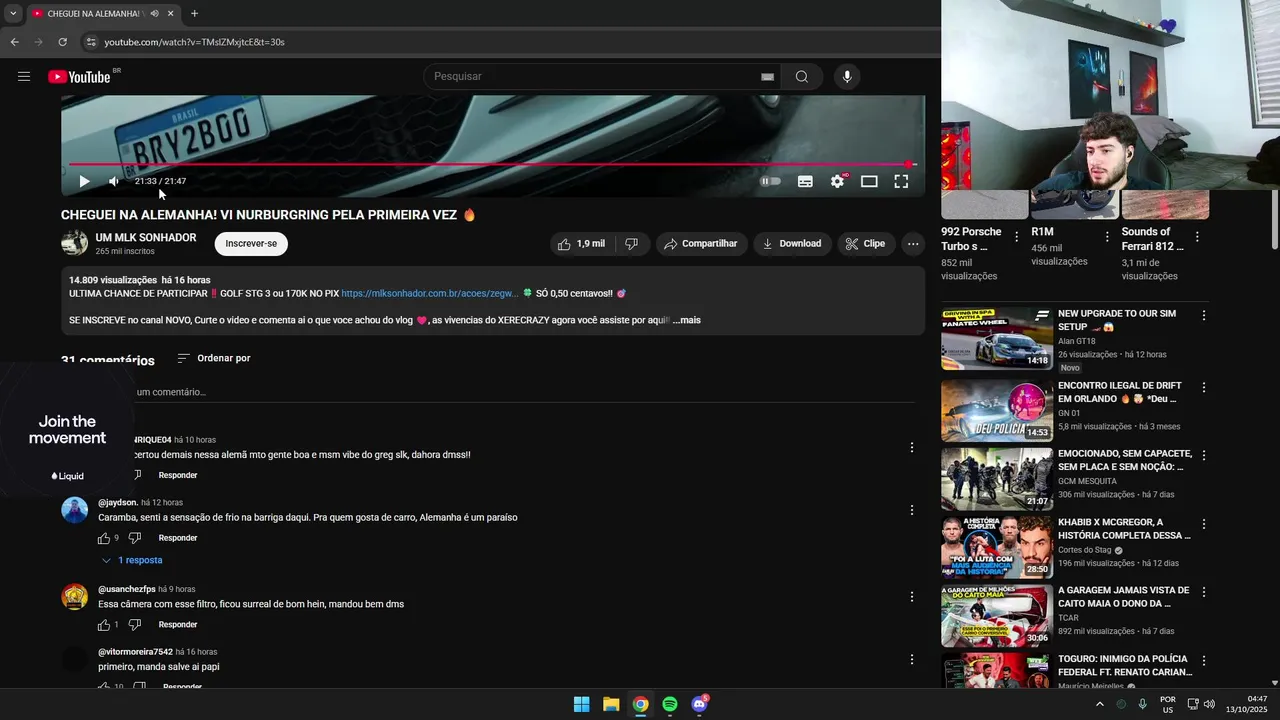Open options menu for @usanchezfps comment

tap(911, 597)
